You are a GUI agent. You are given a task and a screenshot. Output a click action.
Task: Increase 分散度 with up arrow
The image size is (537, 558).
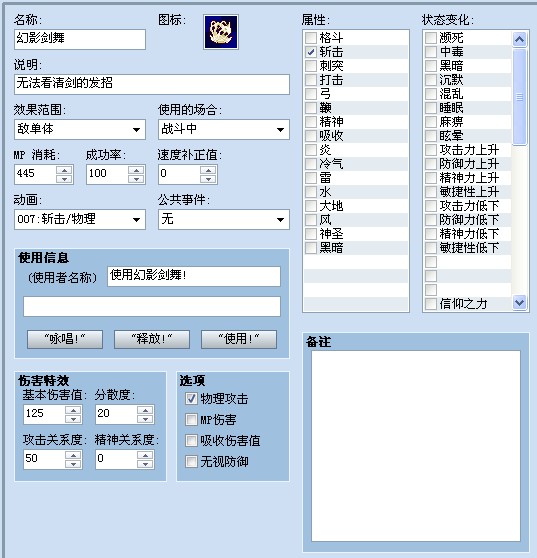tap(145, 410)
